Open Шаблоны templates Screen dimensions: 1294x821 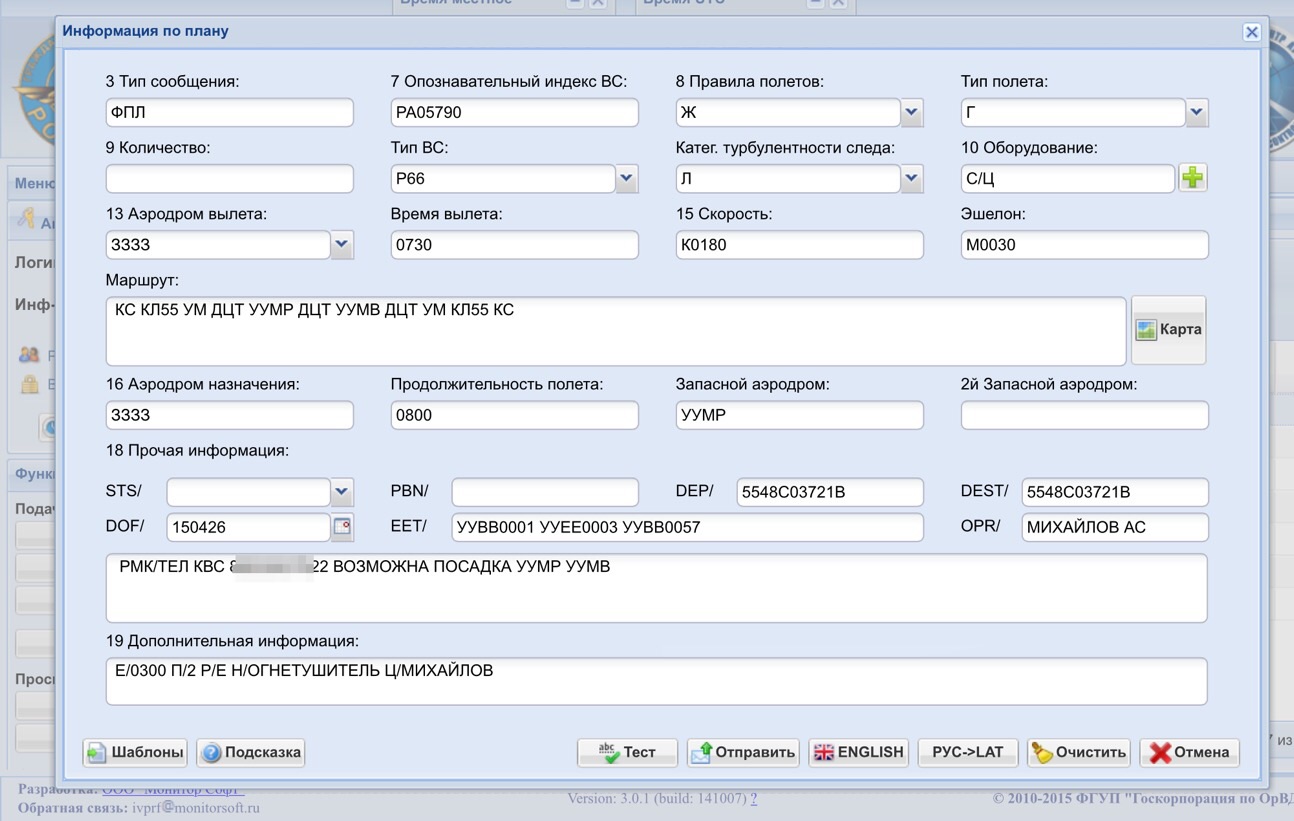click(x=136, y=753)
